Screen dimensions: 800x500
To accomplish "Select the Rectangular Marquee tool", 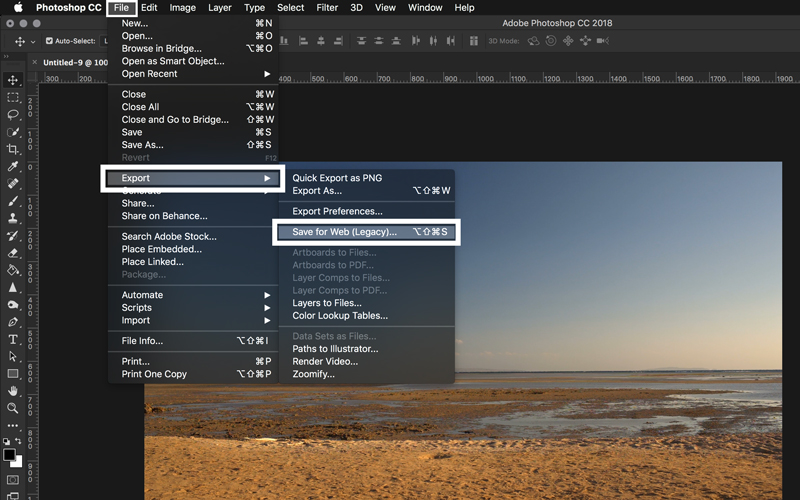I will [x=13, y=97].
